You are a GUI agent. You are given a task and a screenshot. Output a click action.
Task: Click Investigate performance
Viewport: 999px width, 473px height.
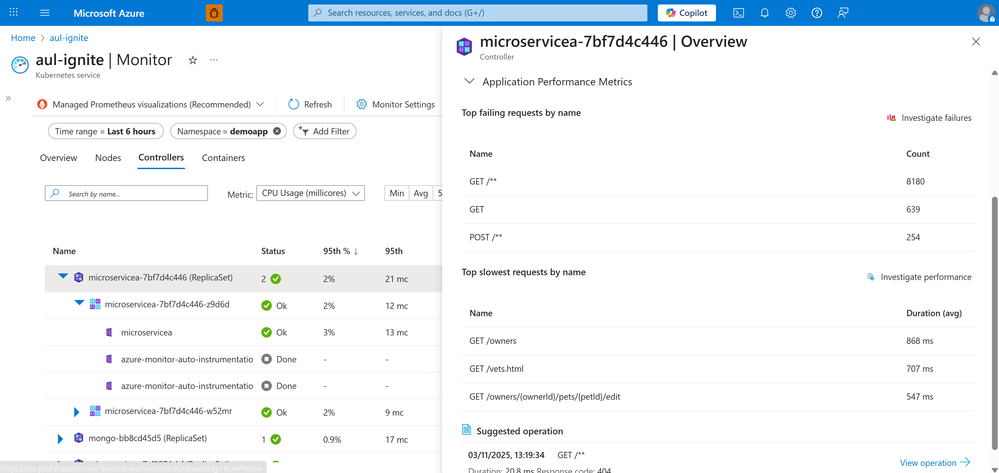(x=919, y=277)
